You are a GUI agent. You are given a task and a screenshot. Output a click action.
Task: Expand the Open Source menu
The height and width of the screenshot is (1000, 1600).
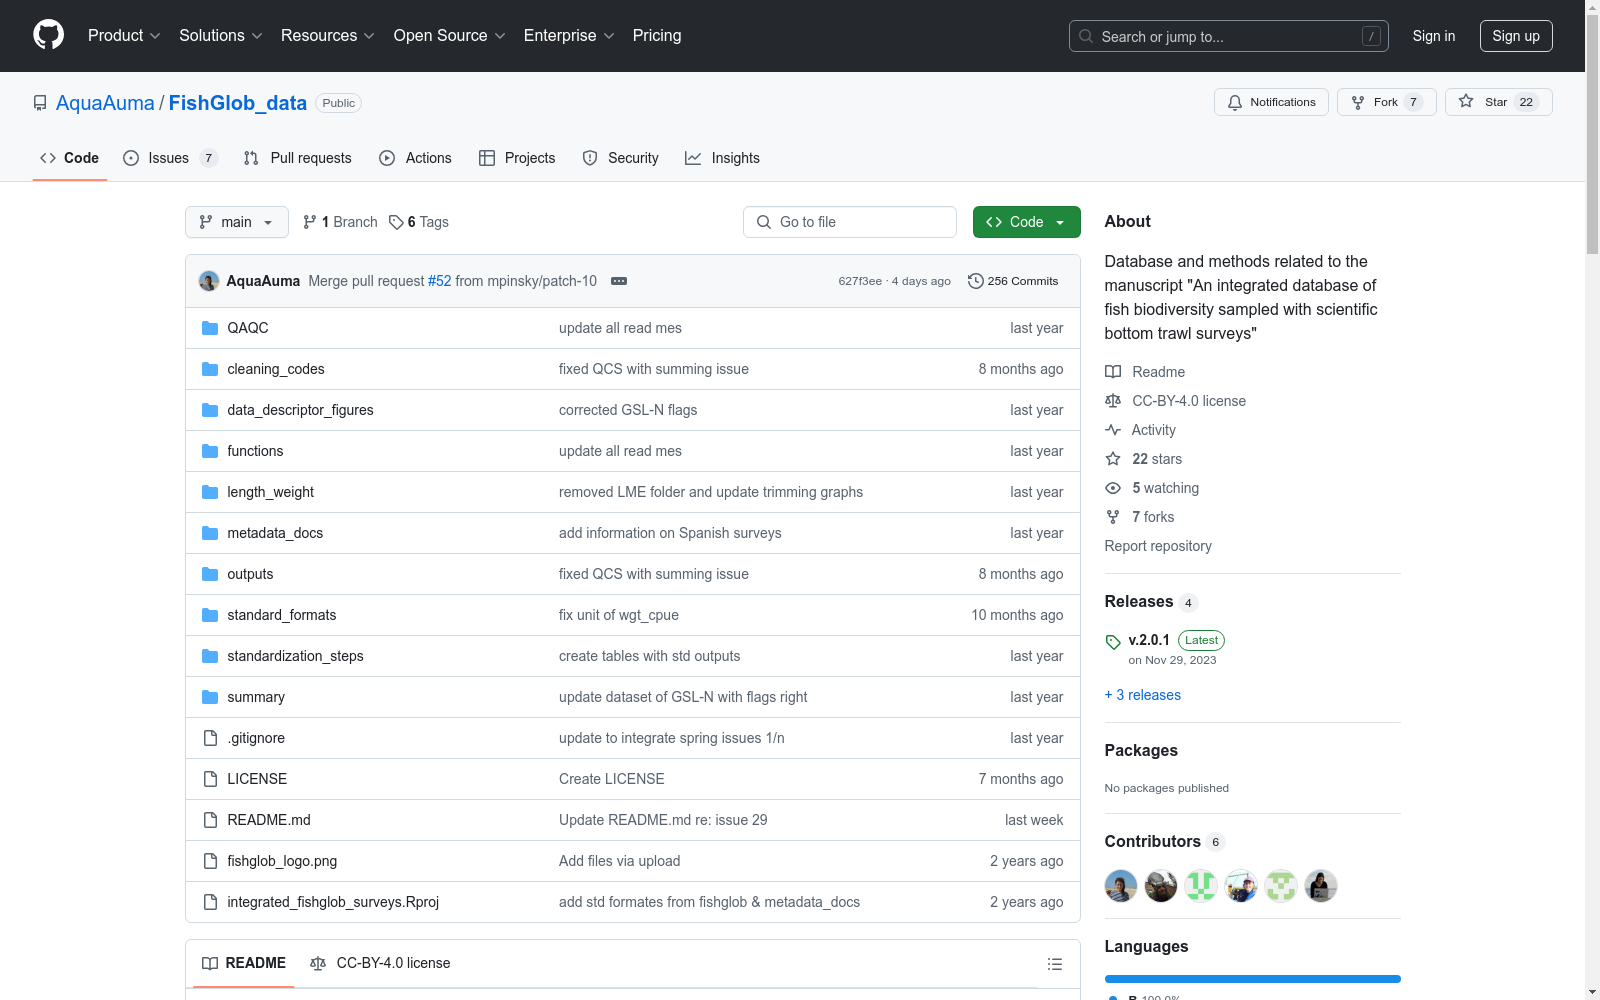(x=449, y=36)
